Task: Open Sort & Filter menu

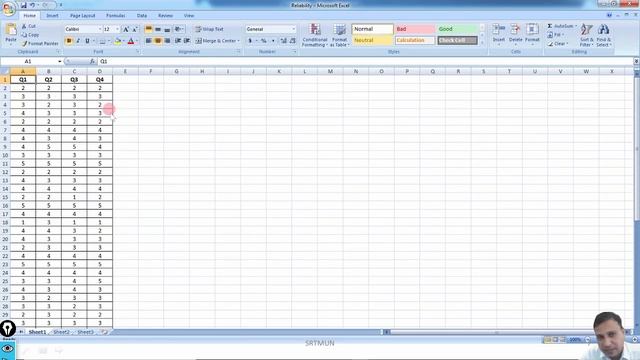Action: coord(587,35)
